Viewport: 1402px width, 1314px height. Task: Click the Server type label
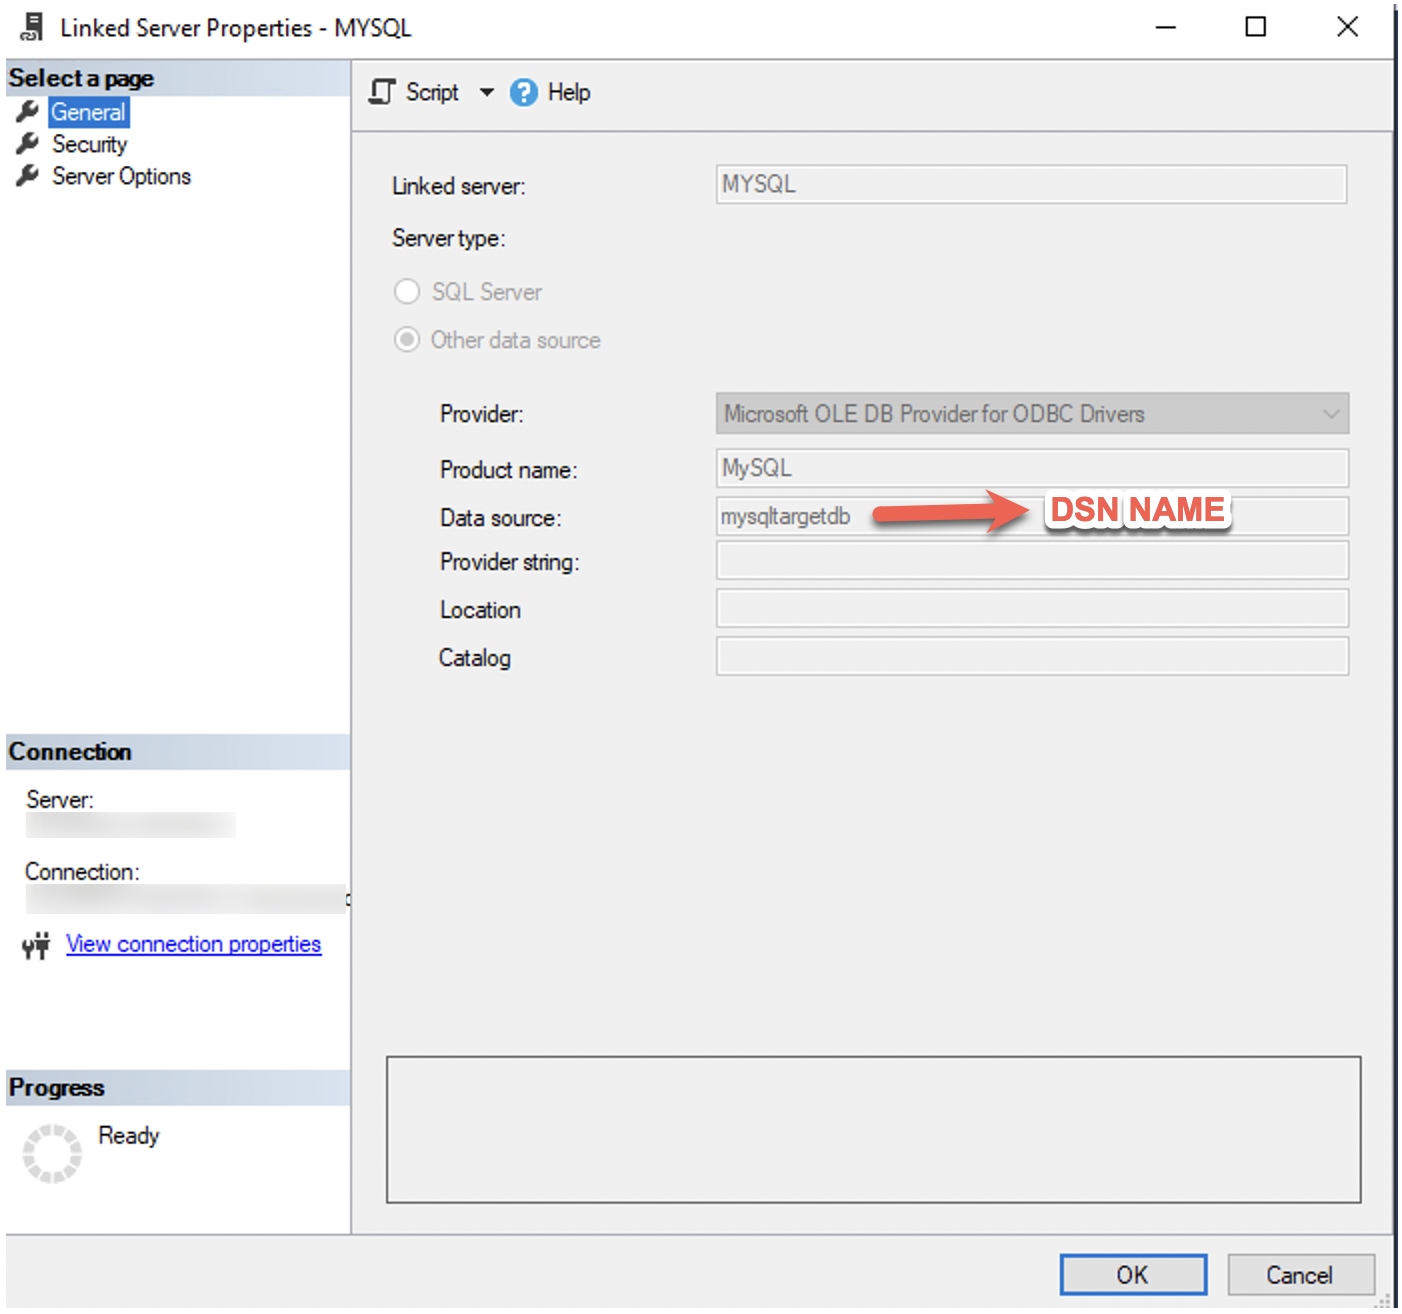[449, 238]
